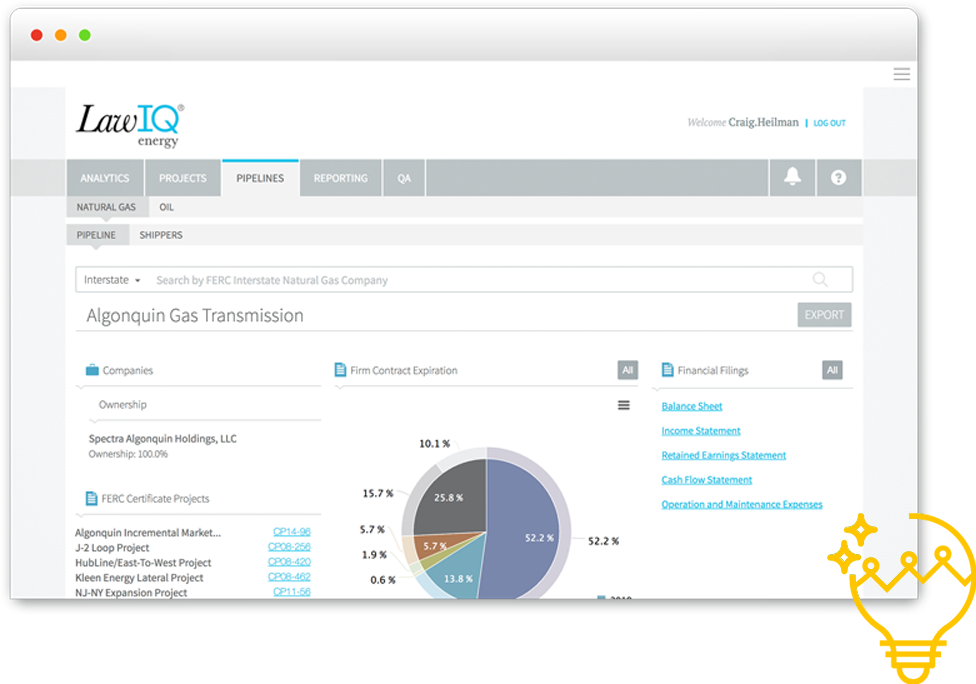Click the Algonquin Incremental Market project row

click(x=193, y=532)
